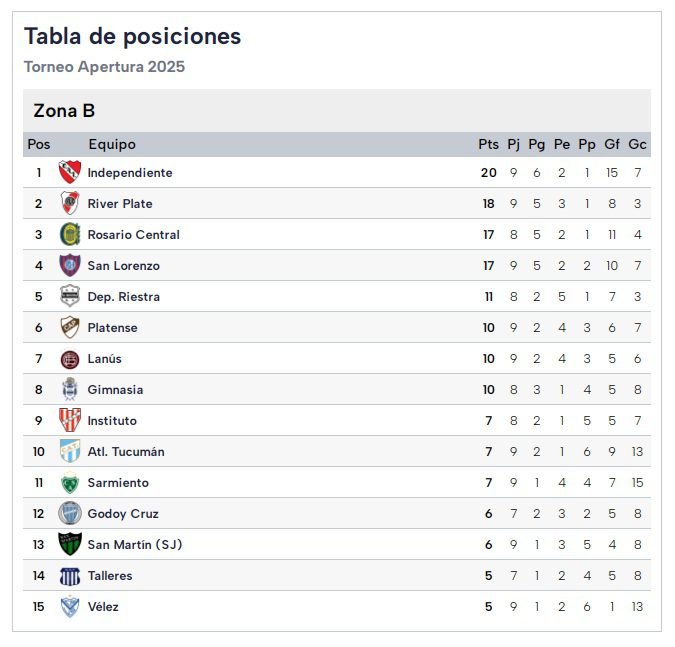Click the Tabla de posiciones title
675x647 pixels.
point(132,37)
